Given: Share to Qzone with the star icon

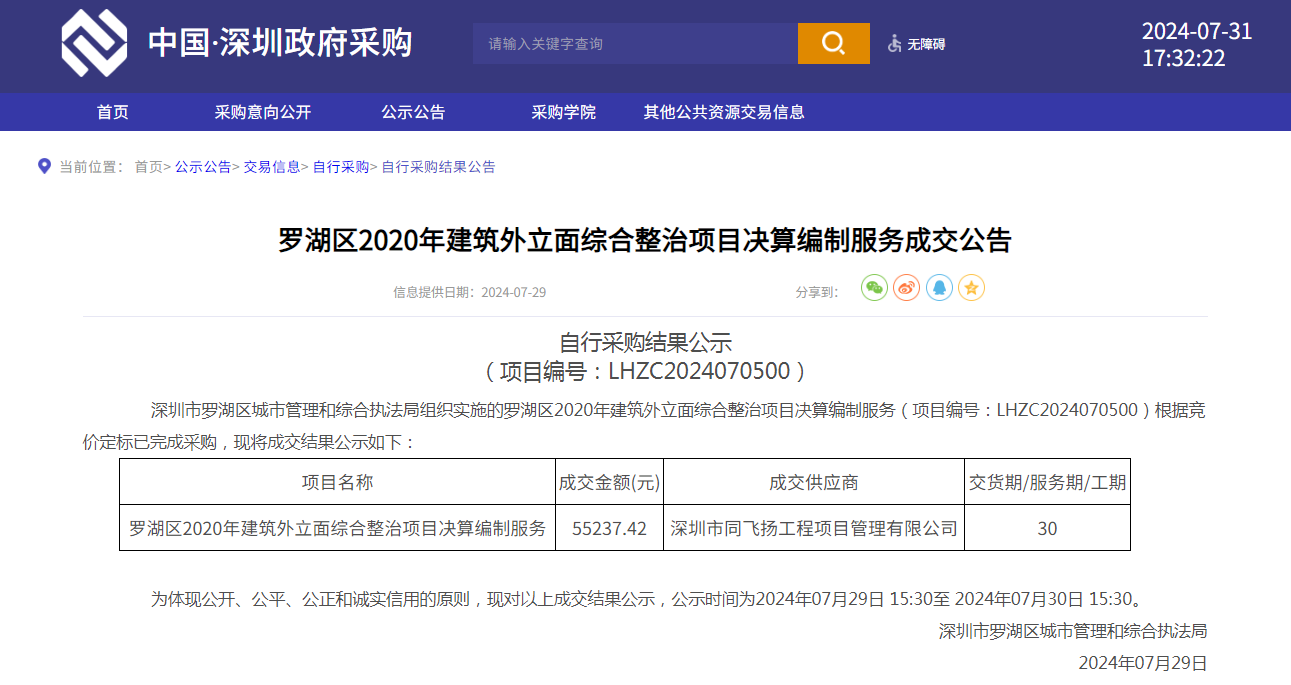Looking at the screenshot, I should [971, 288].
